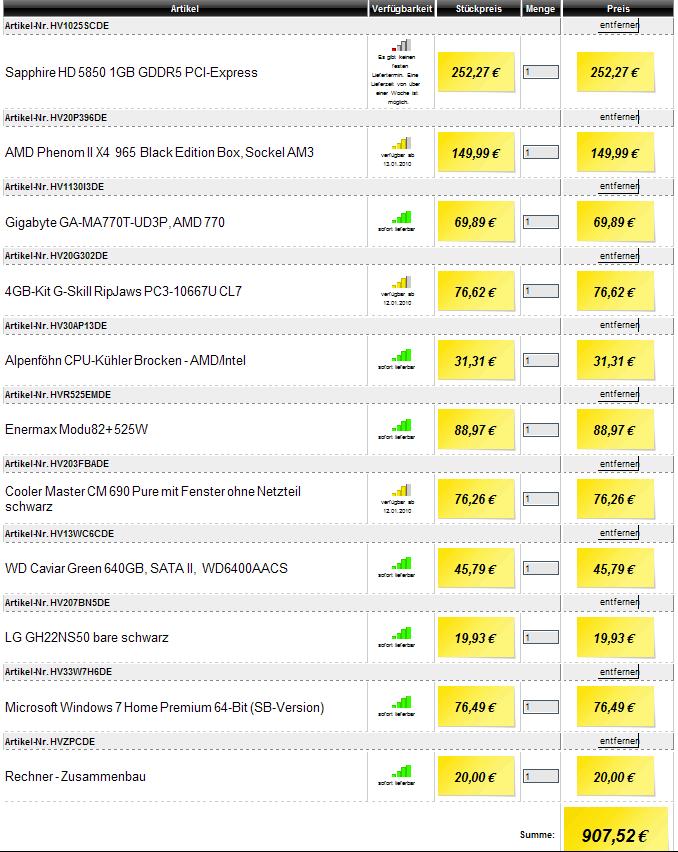Click availability icon for WD Caviar Green
Viewport: 678px width, 852px height.
(402, 563)
